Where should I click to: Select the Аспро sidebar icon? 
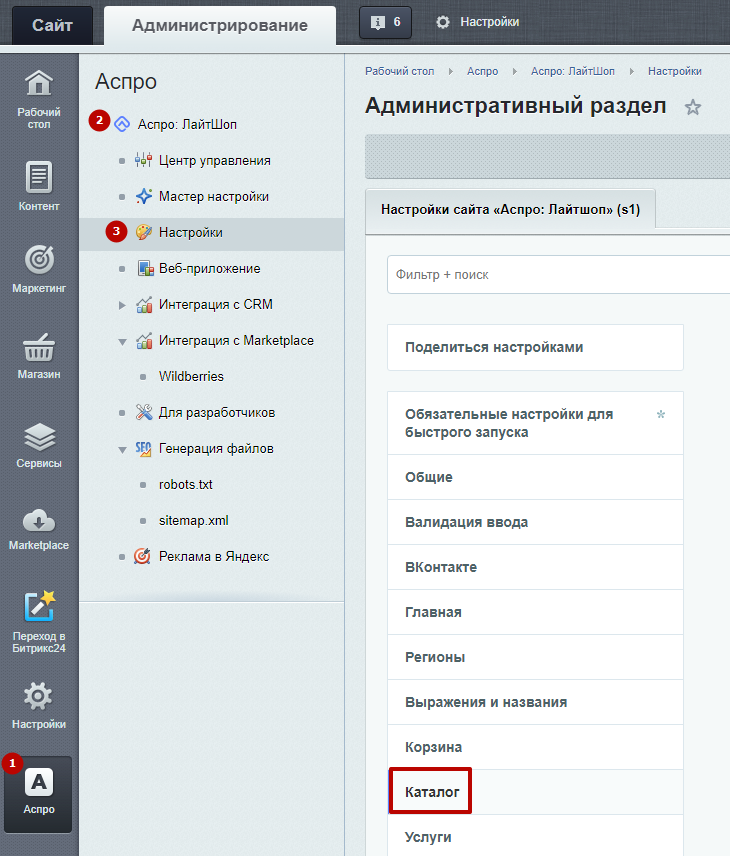coord(39,782)
